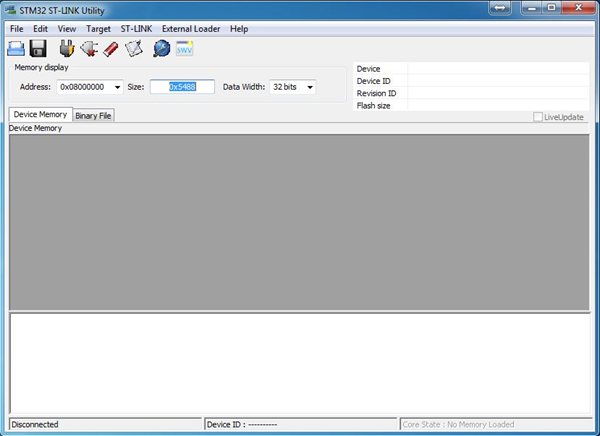Viewport: 600px width, 436px height.
Task: Disconnect from target icon
Action: pyautogui.click(x=89, y=49)
